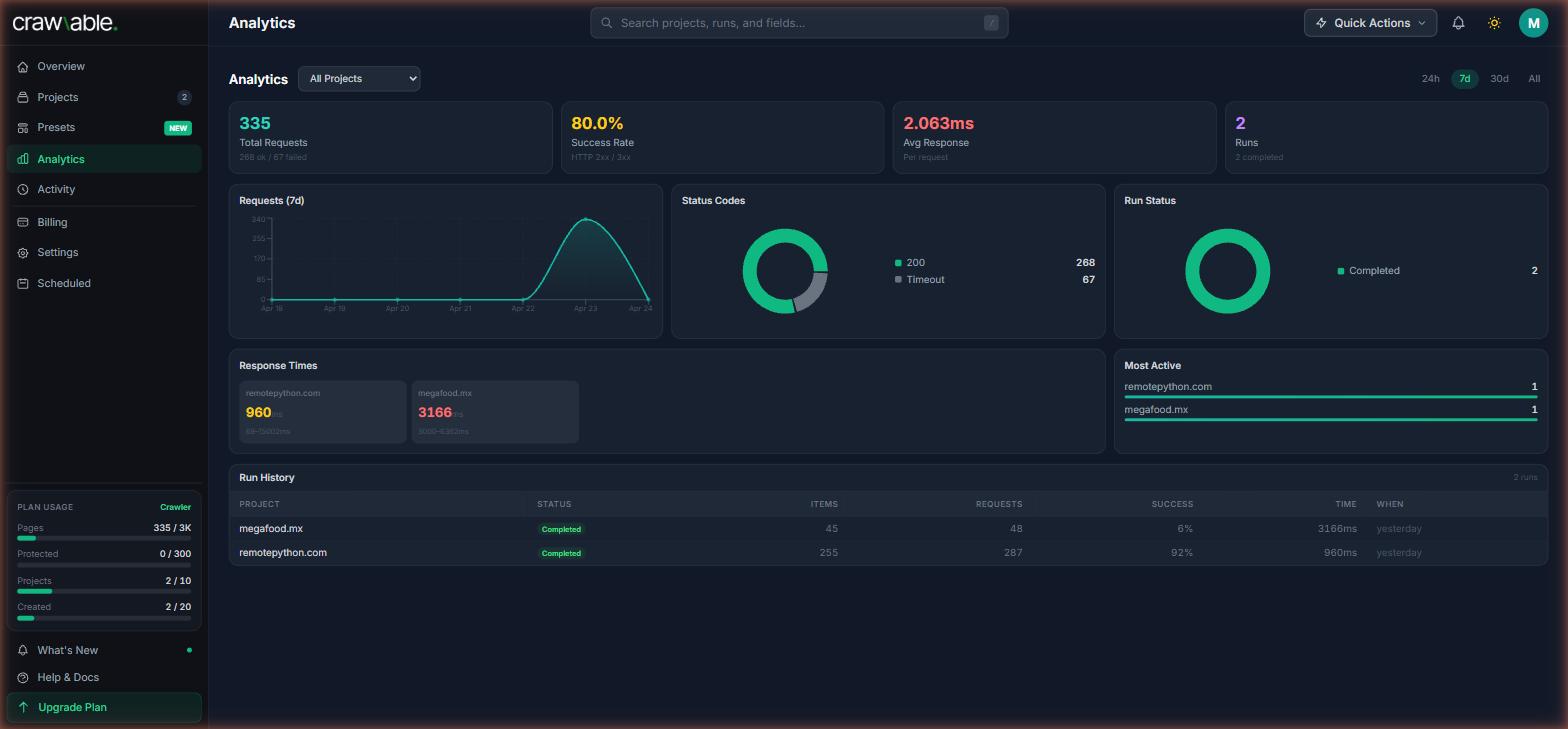Click the notifications bell icon
Image resolution: width=1568 pixels, height=729 pixels.
point(1458,23)
